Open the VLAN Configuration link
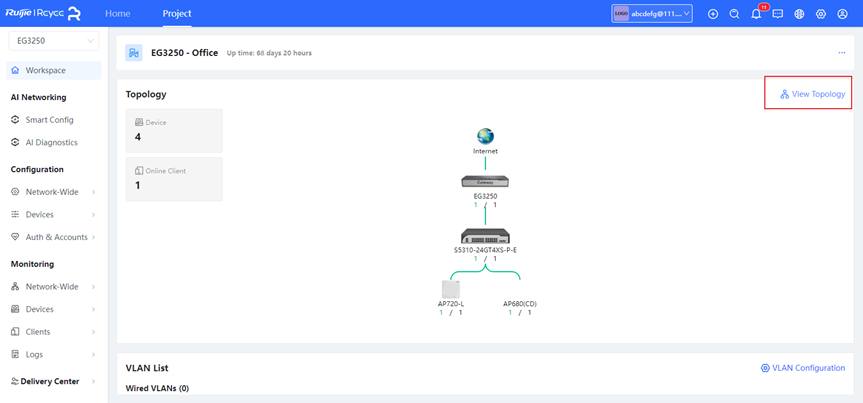 pos(803,368)
